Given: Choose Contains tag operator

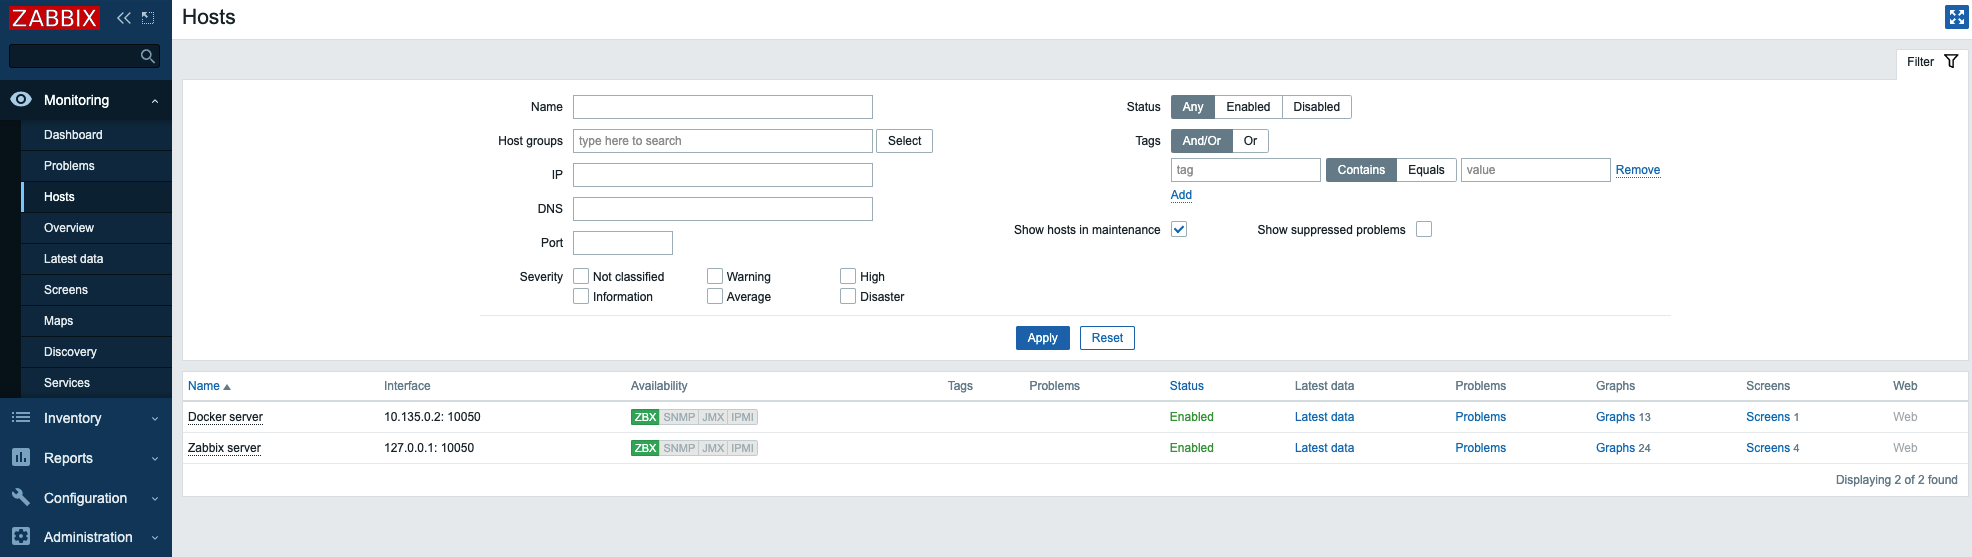Looking at the screenshot, I should (1361, 170).
